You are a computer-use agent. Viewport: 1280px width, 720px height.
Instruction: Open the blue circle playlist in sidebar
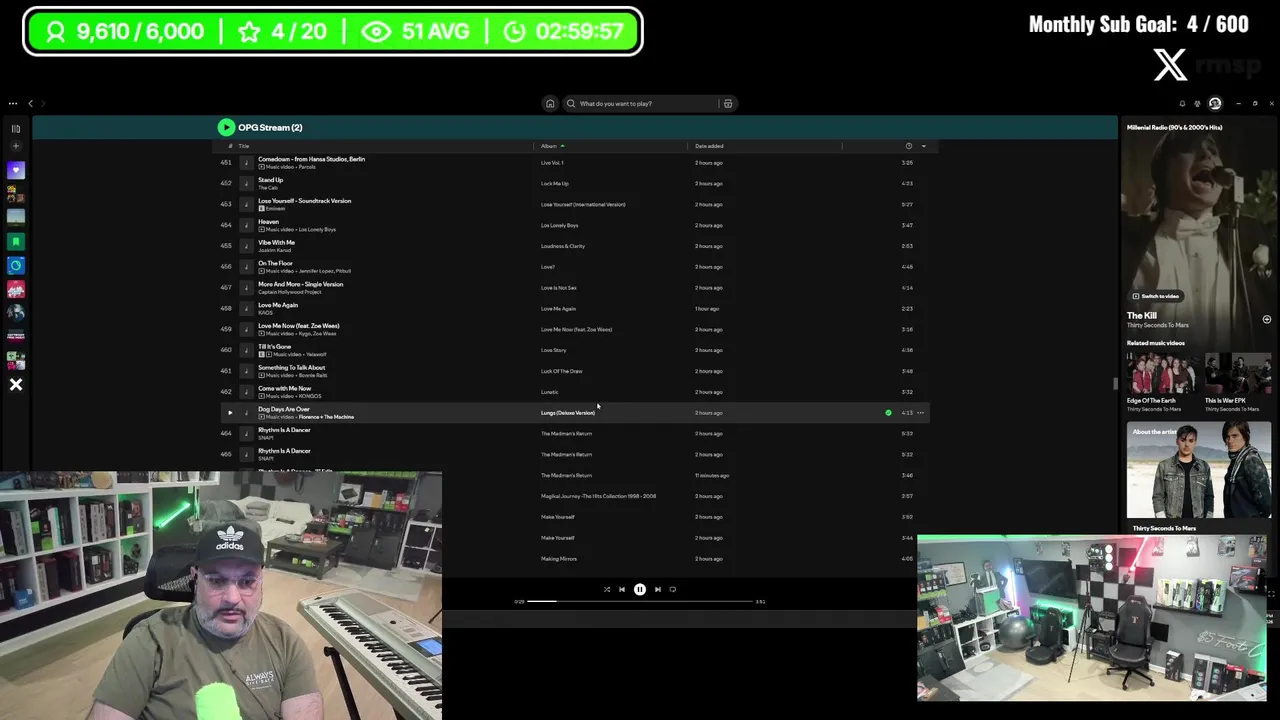(x=16, y=265)
